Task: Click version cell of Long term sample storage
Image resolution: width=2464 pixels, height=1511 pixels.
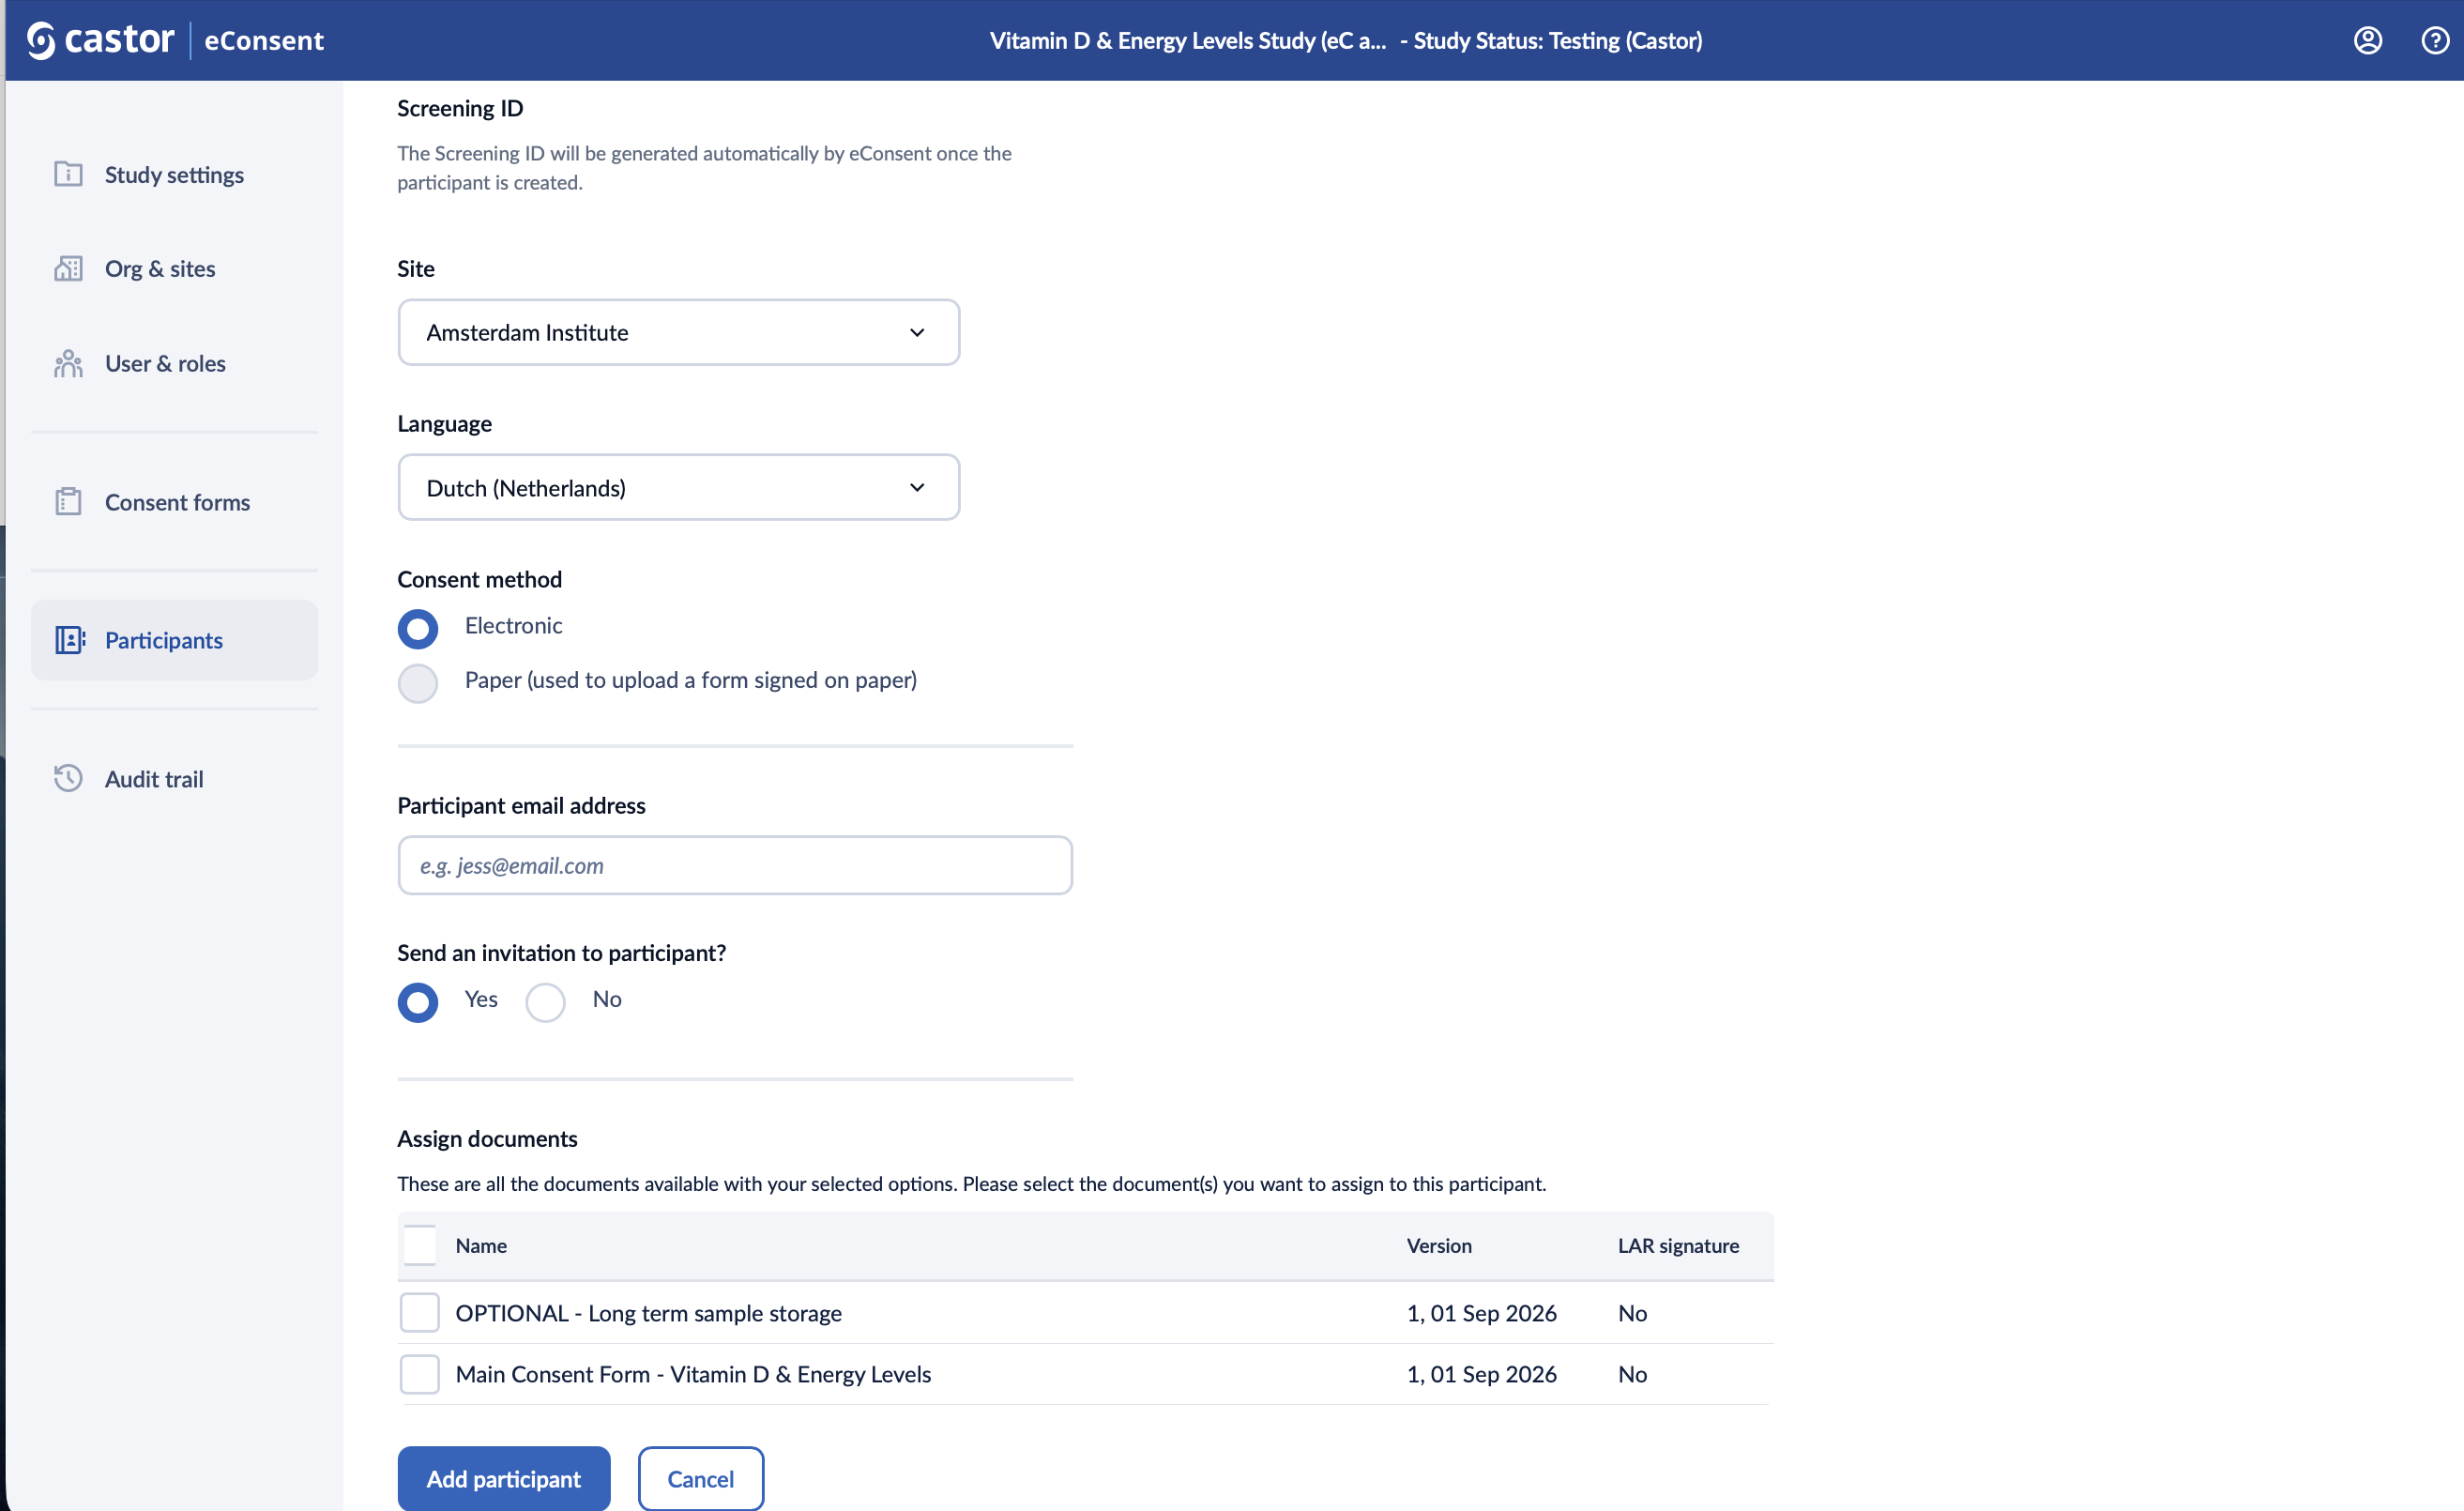Action: coord(1481,1313)
